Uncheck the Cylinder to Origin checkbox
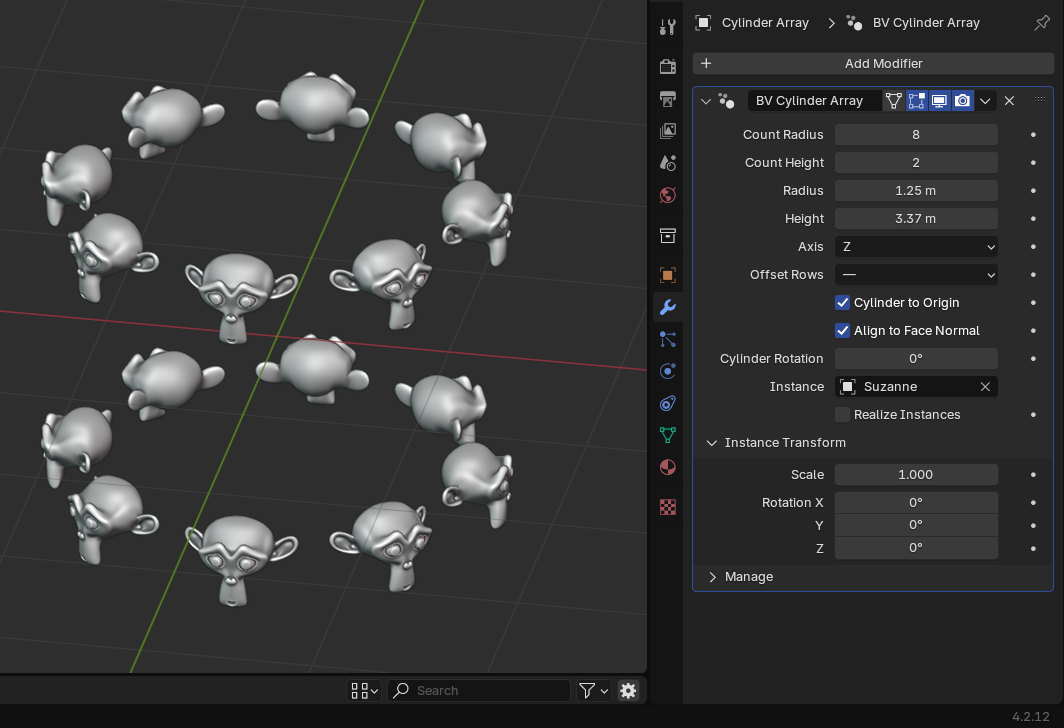 click(x=842, y=303)
